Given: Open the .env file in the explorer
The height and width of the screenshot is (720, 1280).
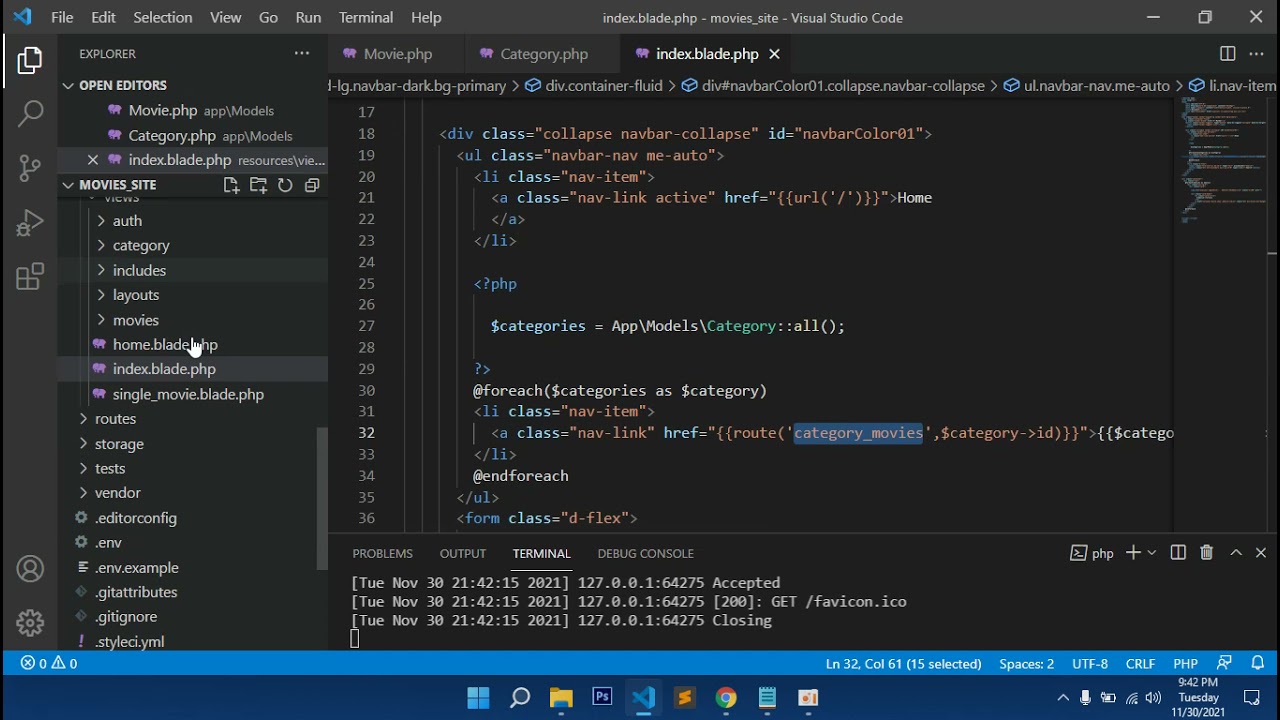Looking at the screenshot, I should (x=108, y=543).
